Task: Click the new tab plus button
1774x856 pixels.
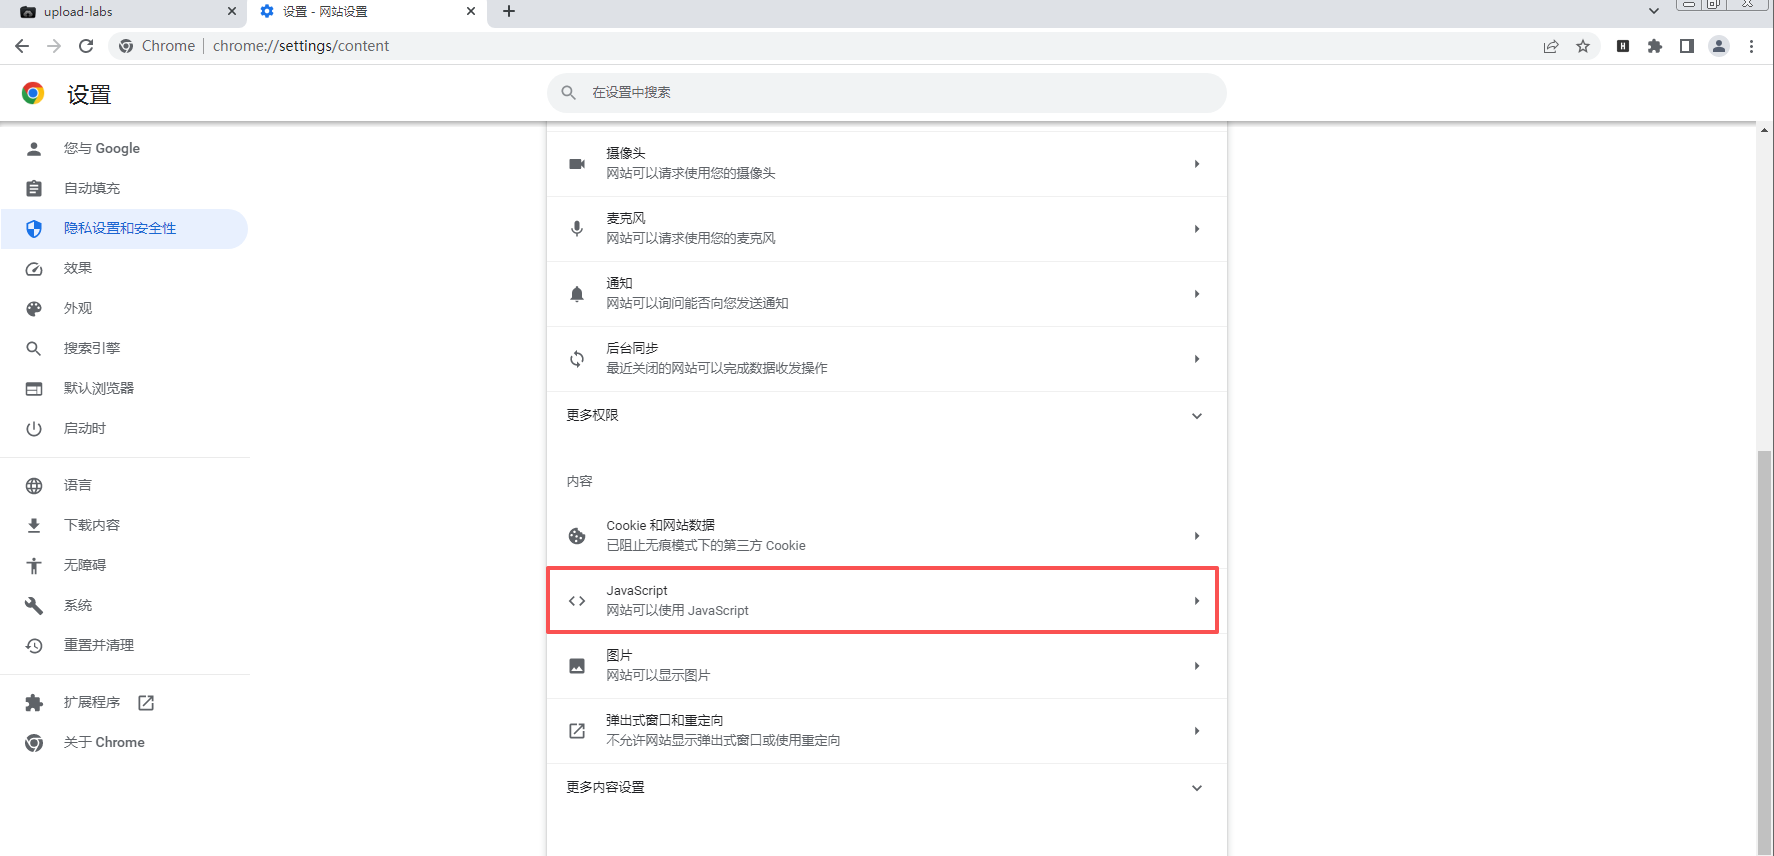Action: [509, 12]
